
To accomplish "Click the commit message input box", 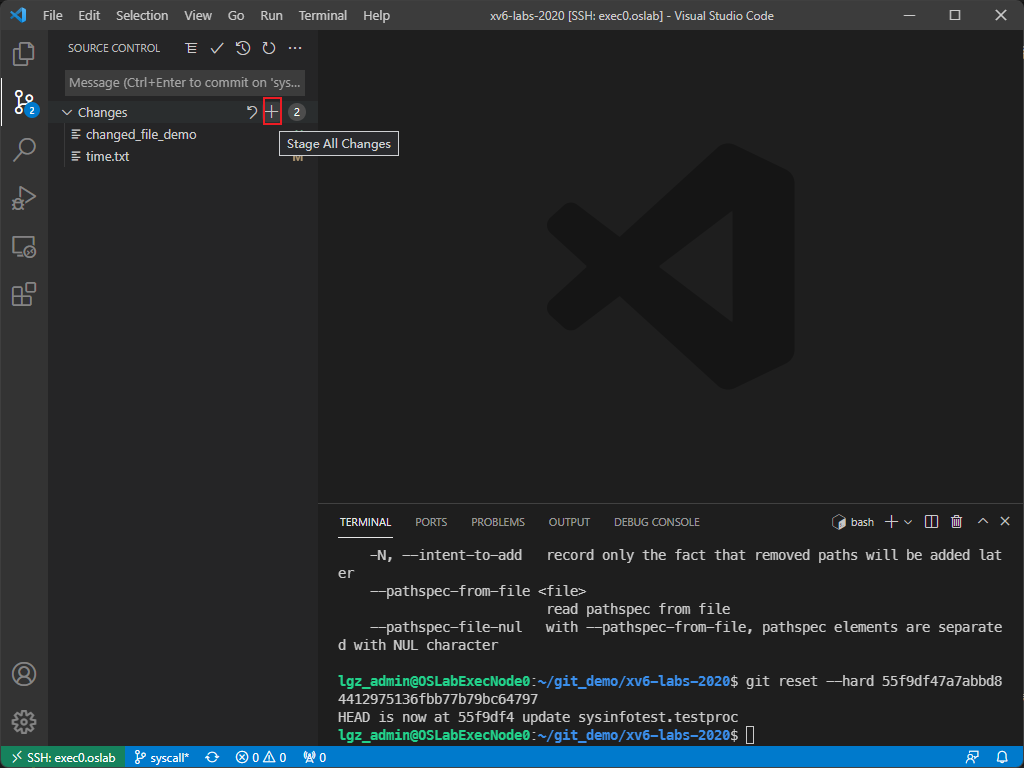I will pos(185,82).
